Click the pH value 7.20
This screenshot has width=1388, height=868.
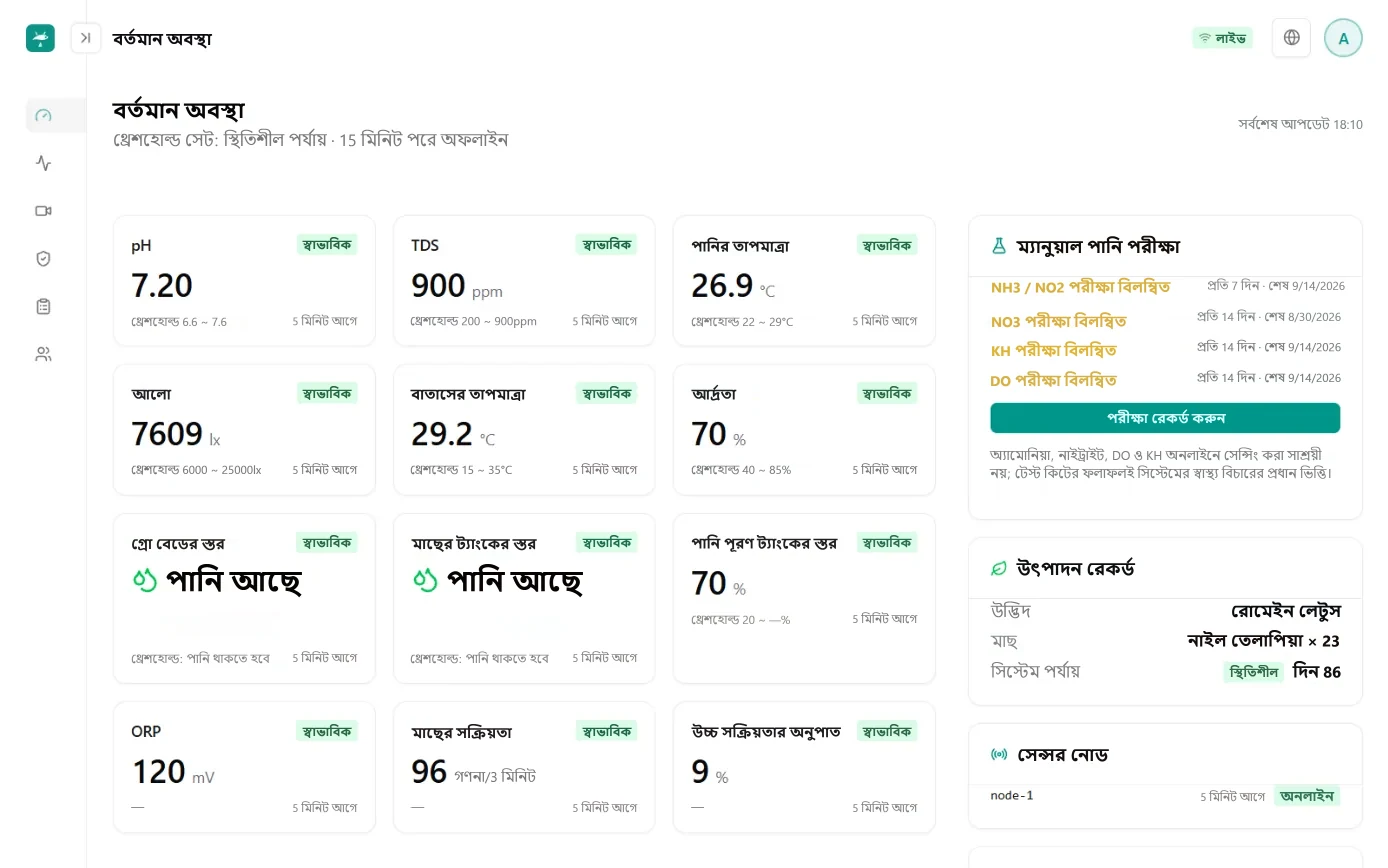[162, 286]
